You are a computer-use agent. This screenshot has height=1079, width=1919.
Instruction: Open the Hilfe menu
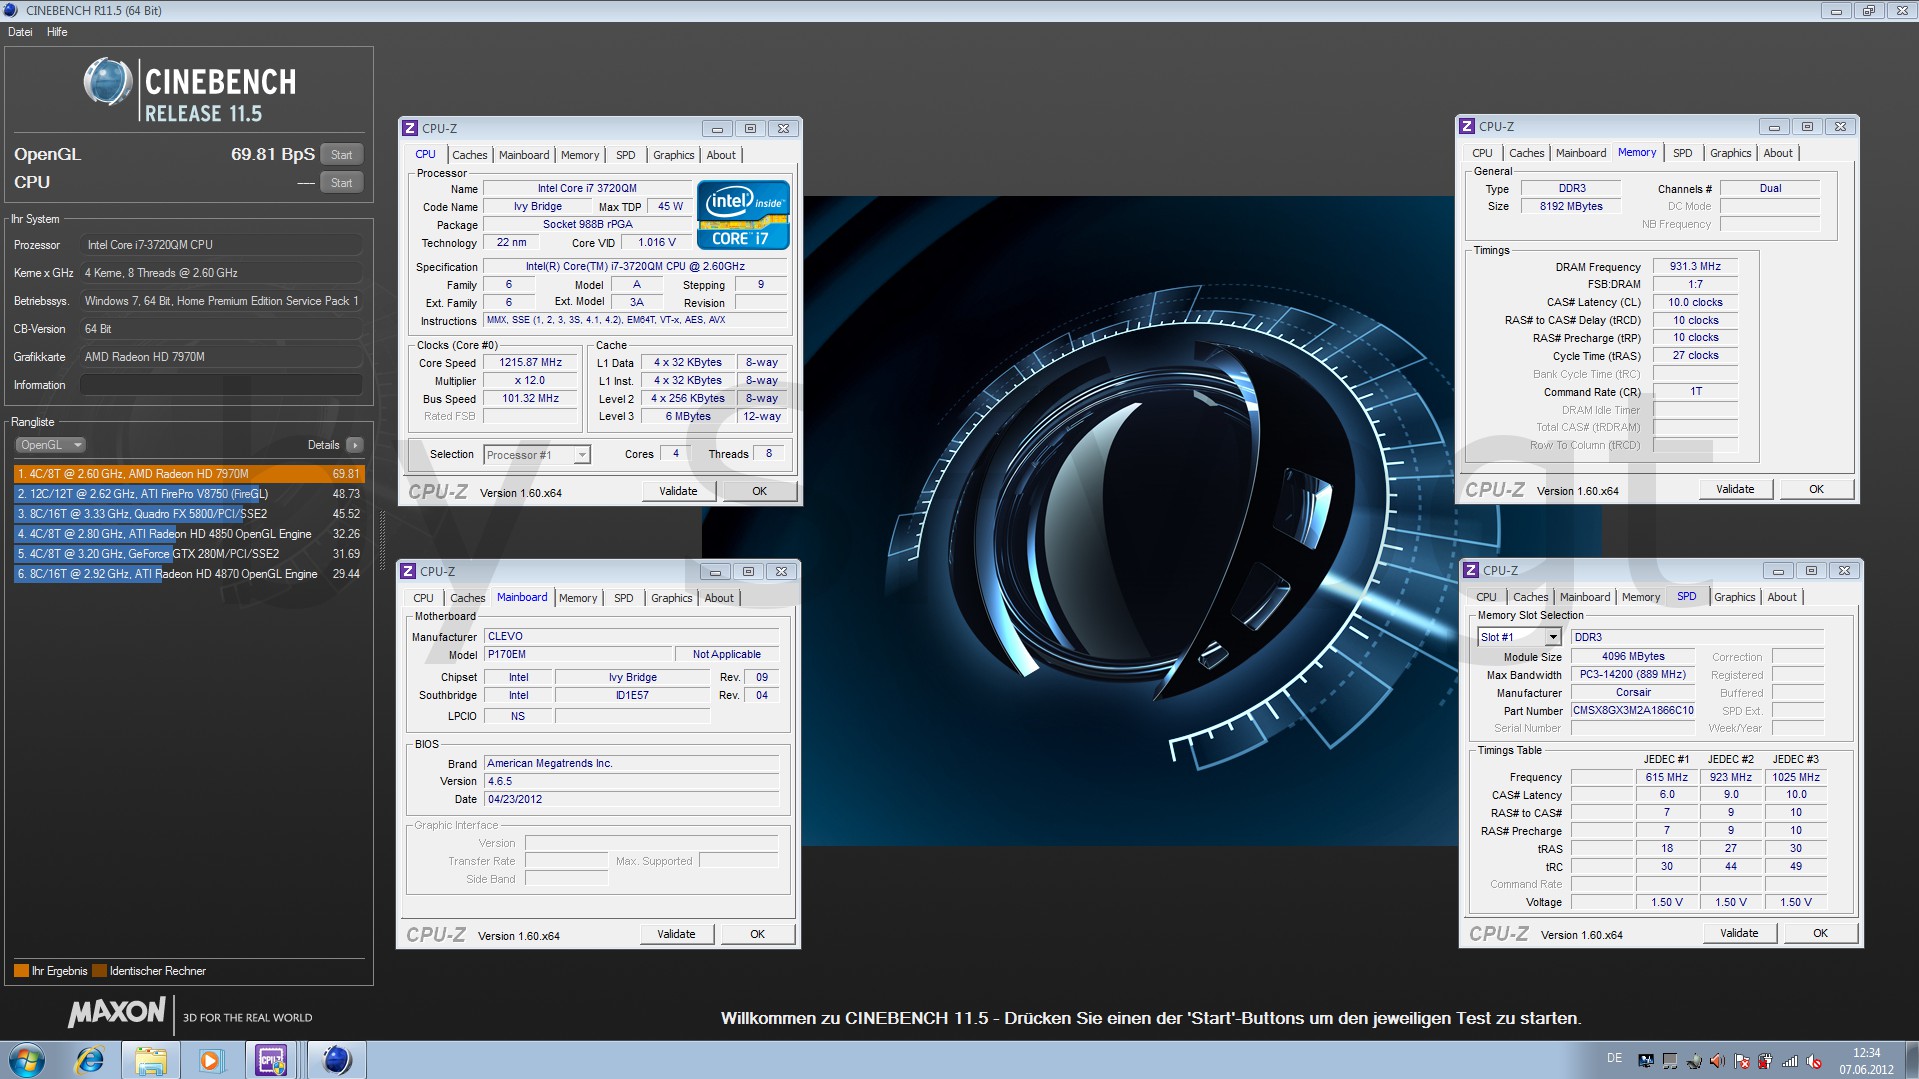coord(57,32)
